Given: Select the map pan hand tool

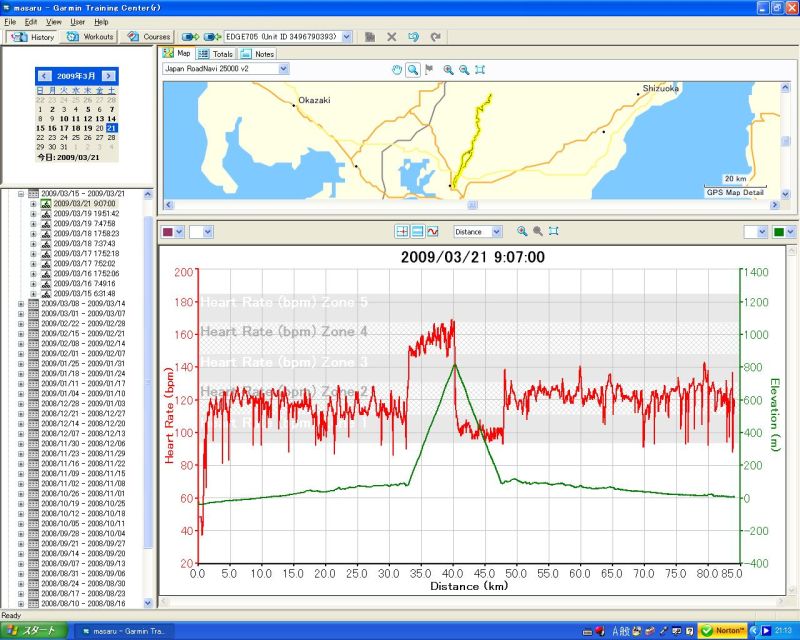Looking at the screenshot, I should pyautogui.click(x=396, y=70).
